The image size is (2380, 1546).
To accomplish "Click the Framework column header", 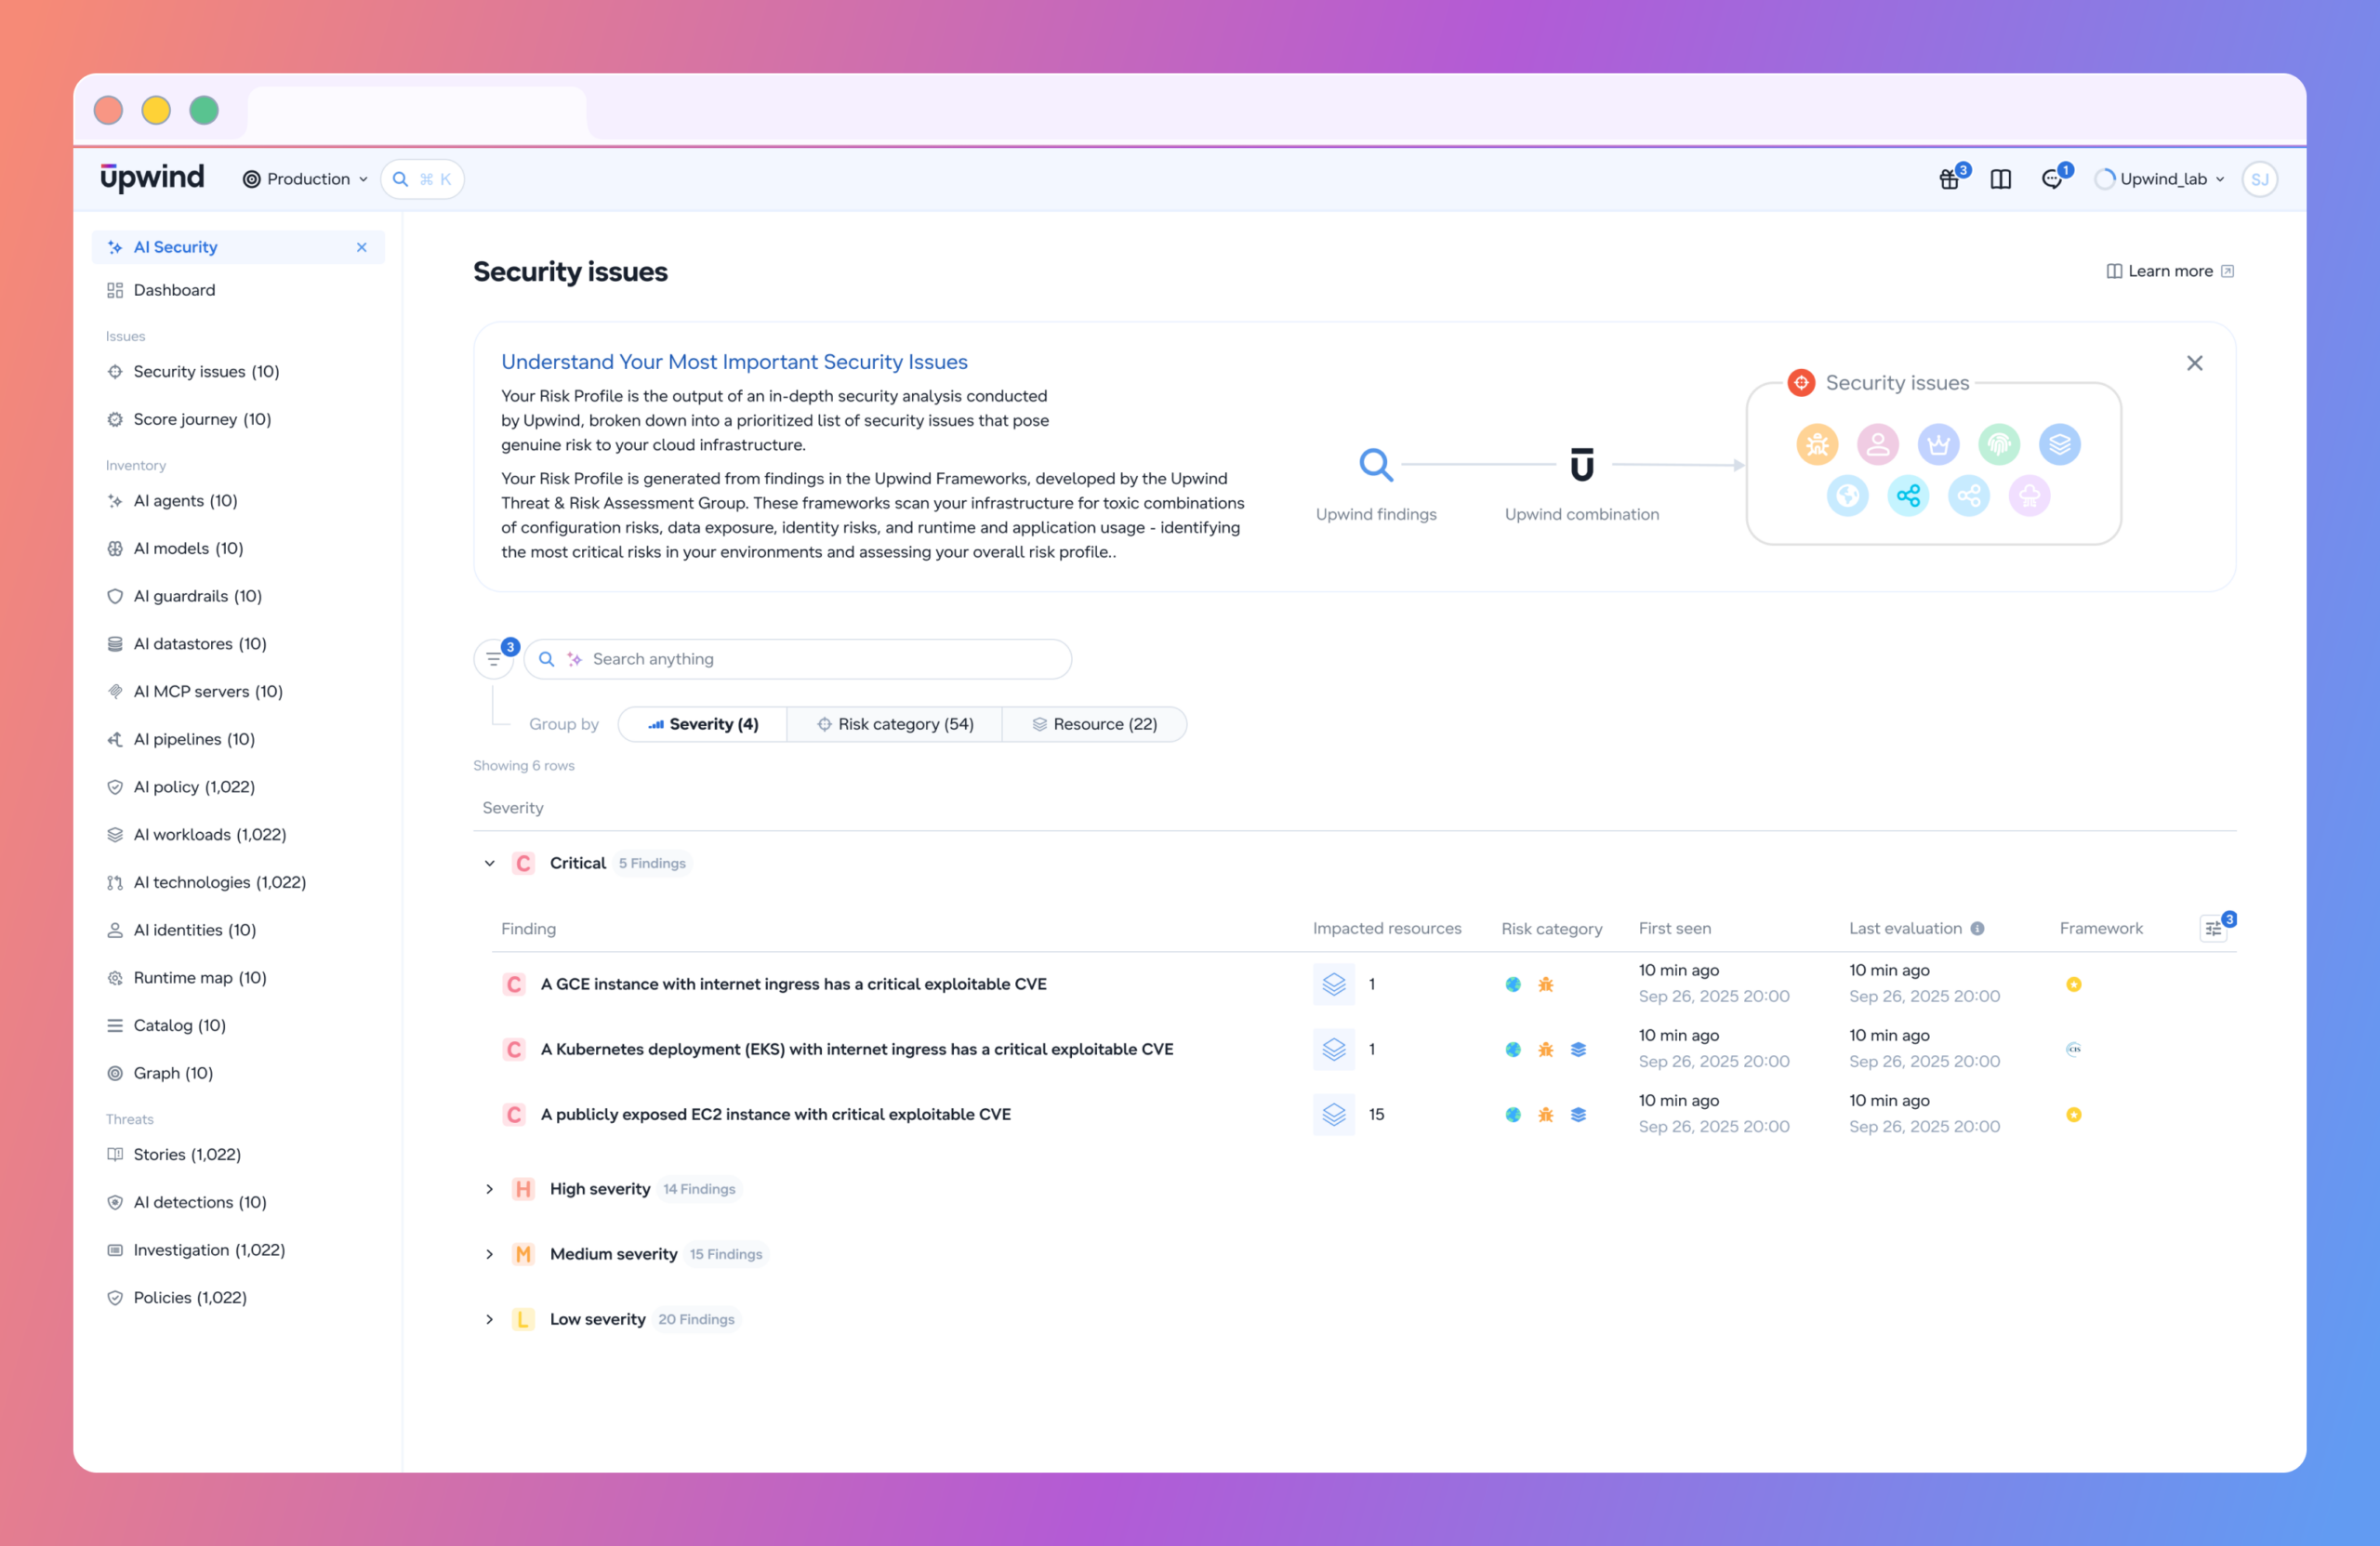I will (2101, 929).
